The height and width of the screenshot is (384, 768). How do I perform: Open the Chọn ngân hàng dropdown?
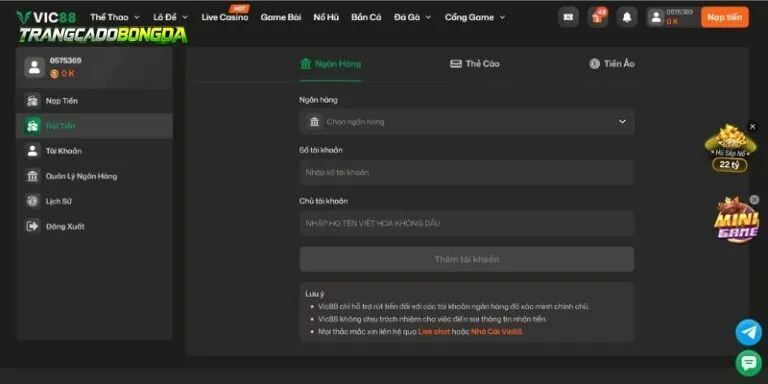[x=467, y=121]
